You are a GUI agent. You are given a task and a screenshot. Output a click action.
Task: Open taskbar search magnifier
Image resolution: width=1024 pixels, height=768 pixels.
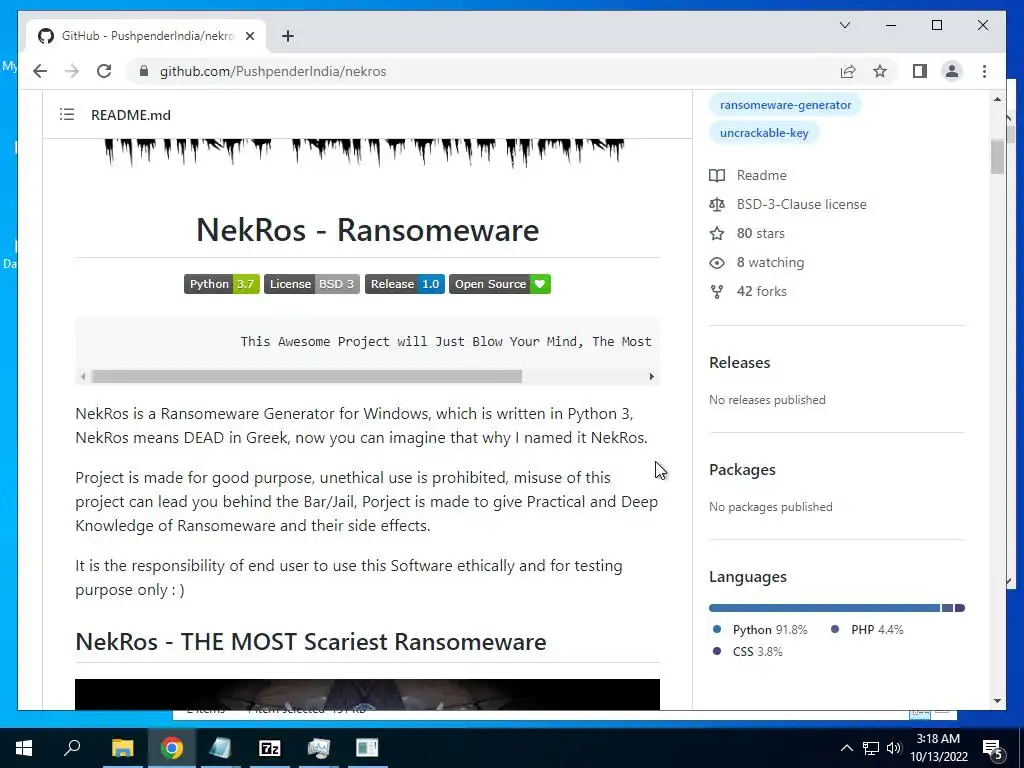pyautogui.click(x=72, y=748)
